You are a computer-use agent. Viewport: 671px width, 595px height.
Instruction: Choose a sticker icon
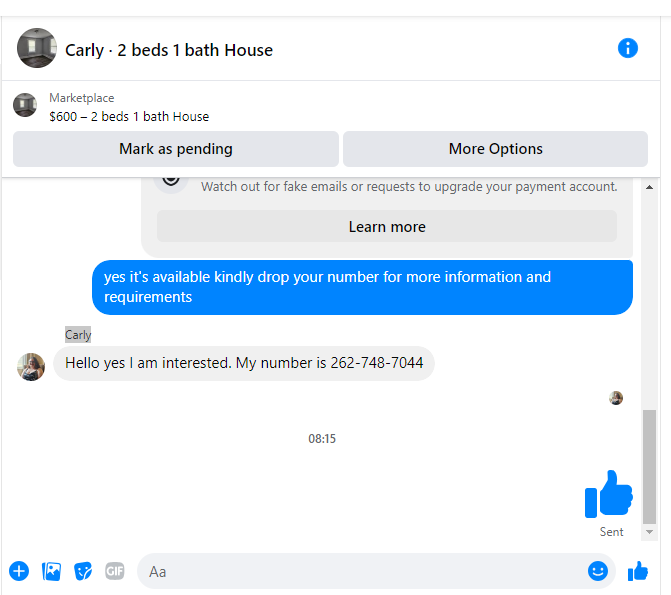coord(83,571)
